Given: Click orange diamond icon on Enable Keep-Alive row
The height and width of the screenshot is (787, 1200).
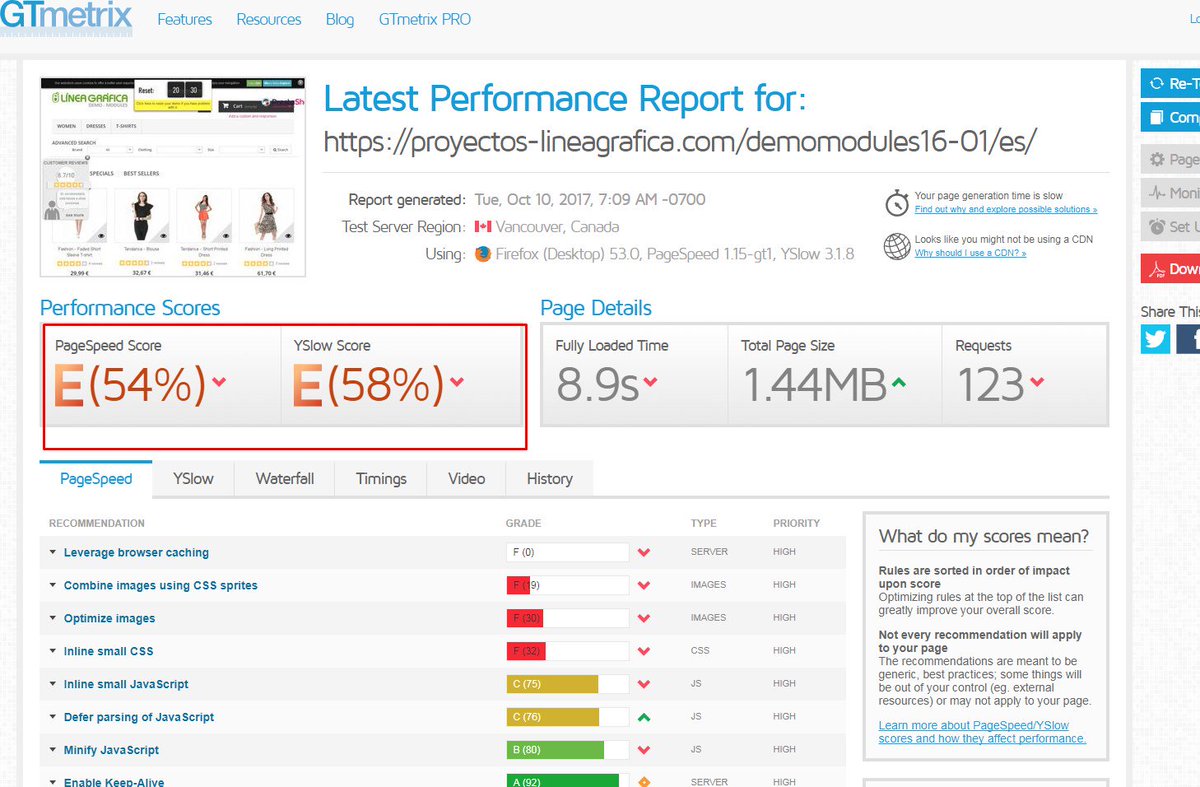Looking at the screenshot, I should pyautogui.click(x=644, y=782).
